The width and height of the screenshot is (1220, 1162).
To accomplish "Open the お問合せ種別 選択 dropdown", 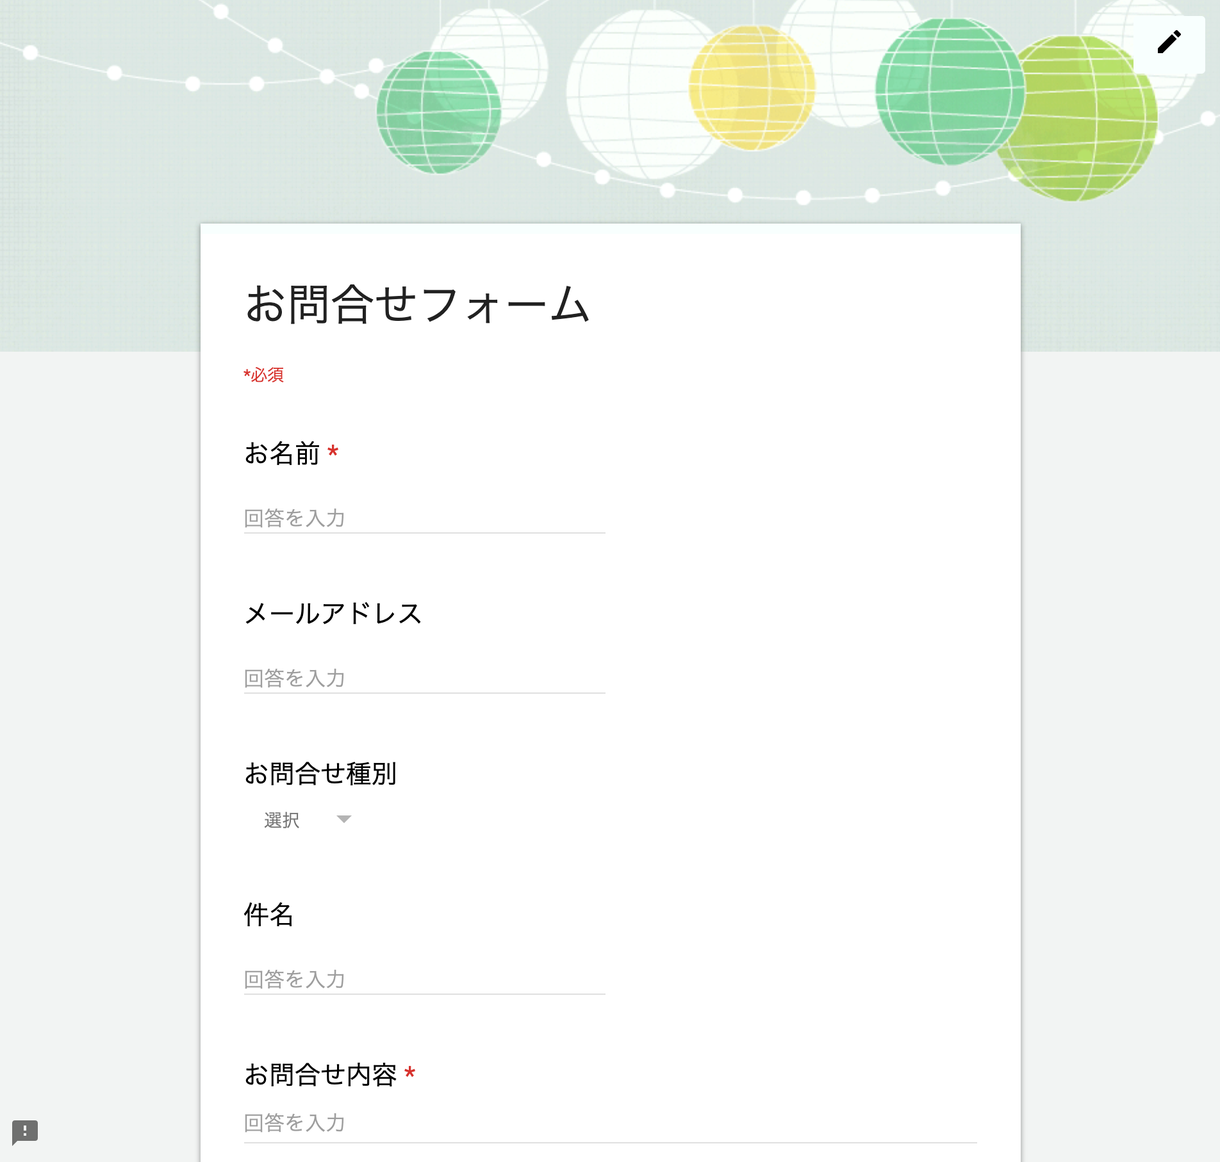I will tap(307, 820).
